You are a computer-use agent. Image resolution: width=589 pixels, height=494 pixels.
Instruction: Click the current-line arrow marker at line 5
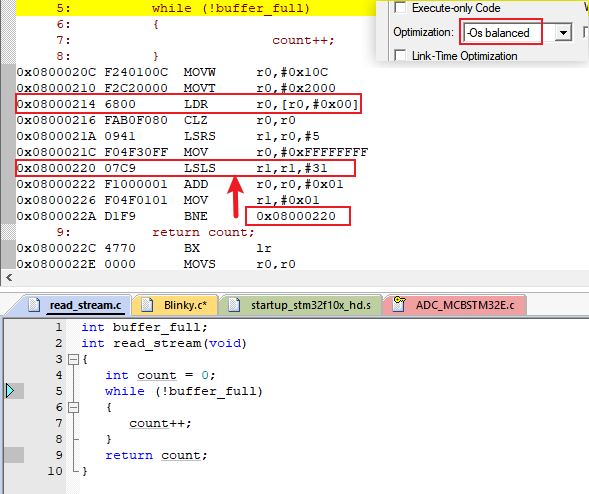[x=10, y=391]
